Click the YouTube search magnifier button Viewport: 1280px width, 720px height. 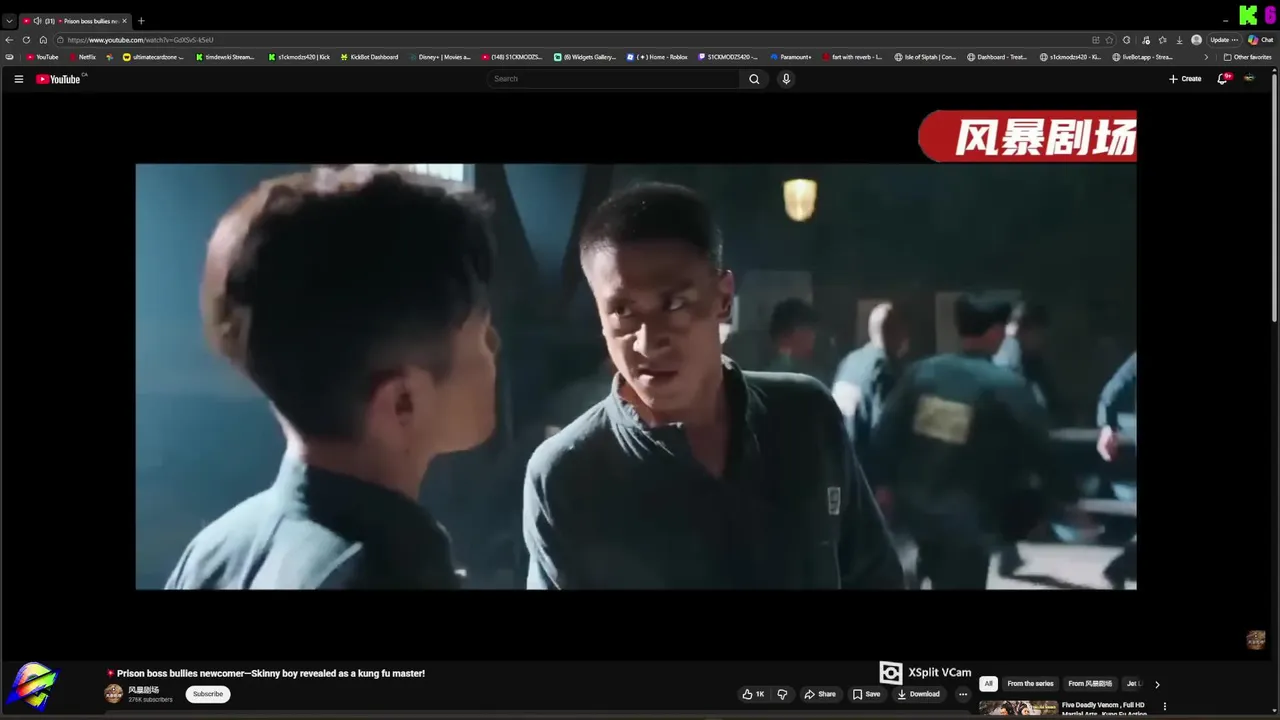click(754, 79)
